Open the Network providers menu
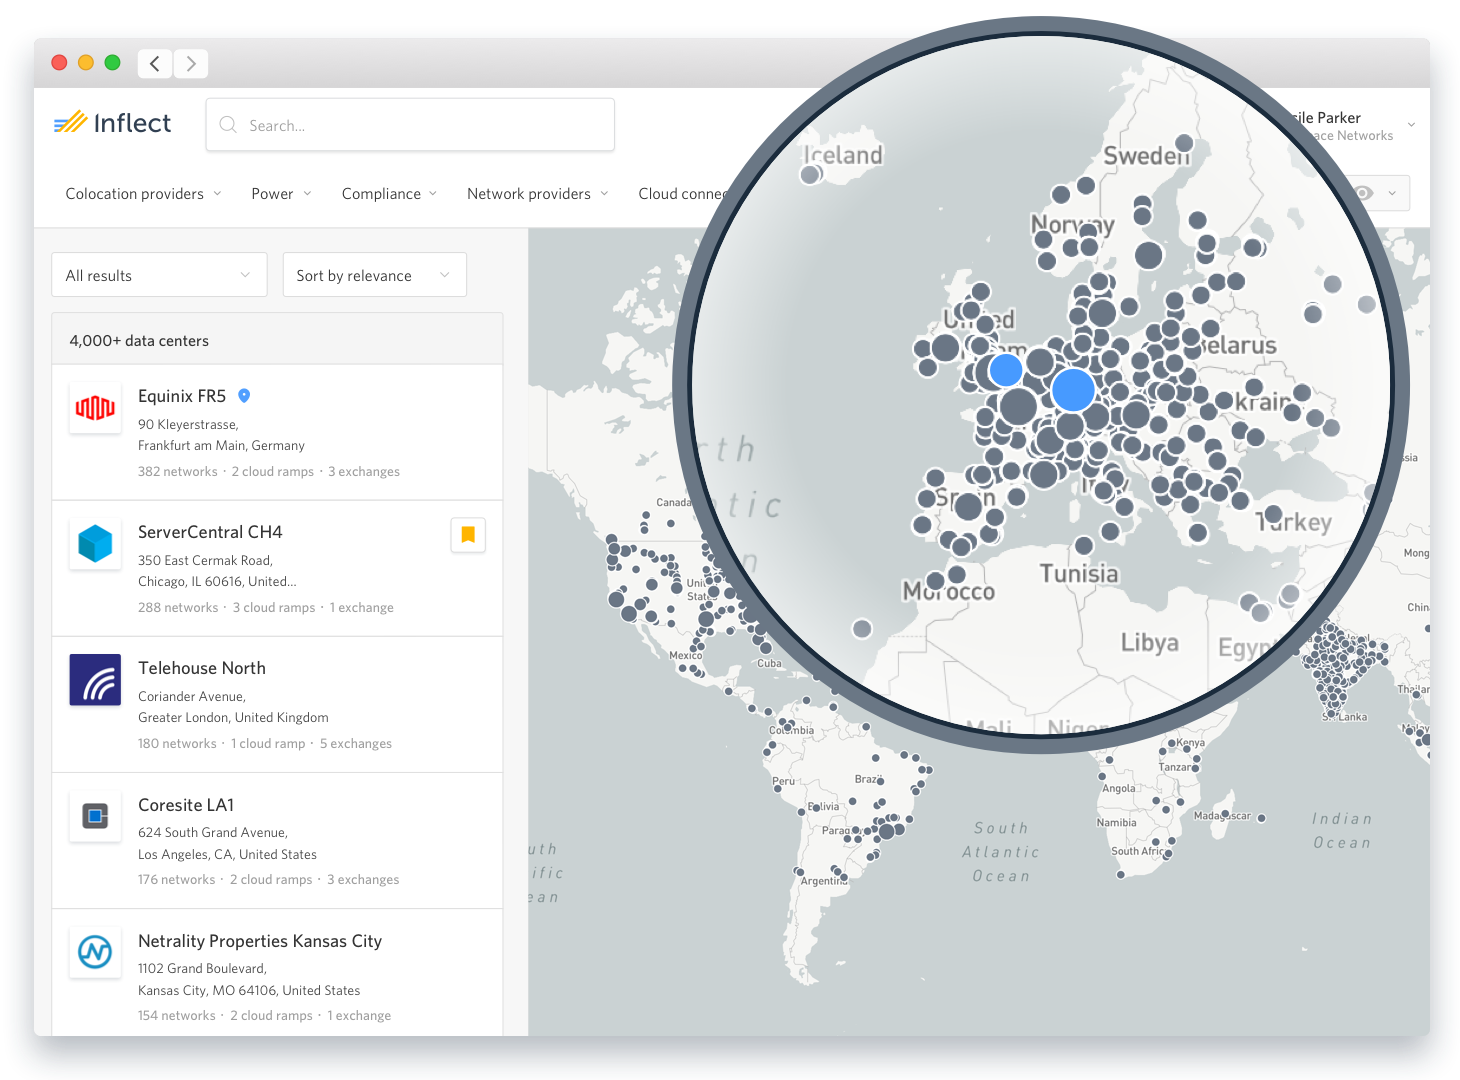Screen dimensions: 1460x1080 [537, 194]
